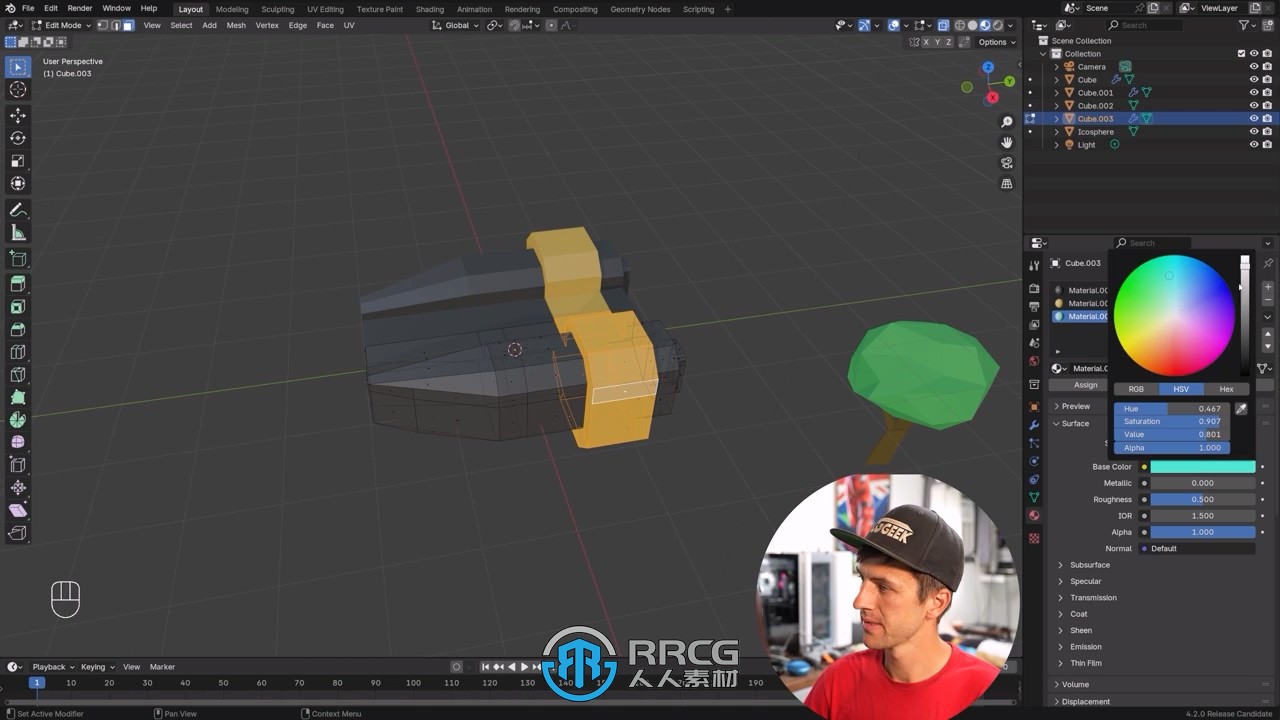Image resolution: width=1280 pixels, height=720 pixels.
Task: Hide Cube.001 in the viewport
Action: click(x=1254, y=93)
